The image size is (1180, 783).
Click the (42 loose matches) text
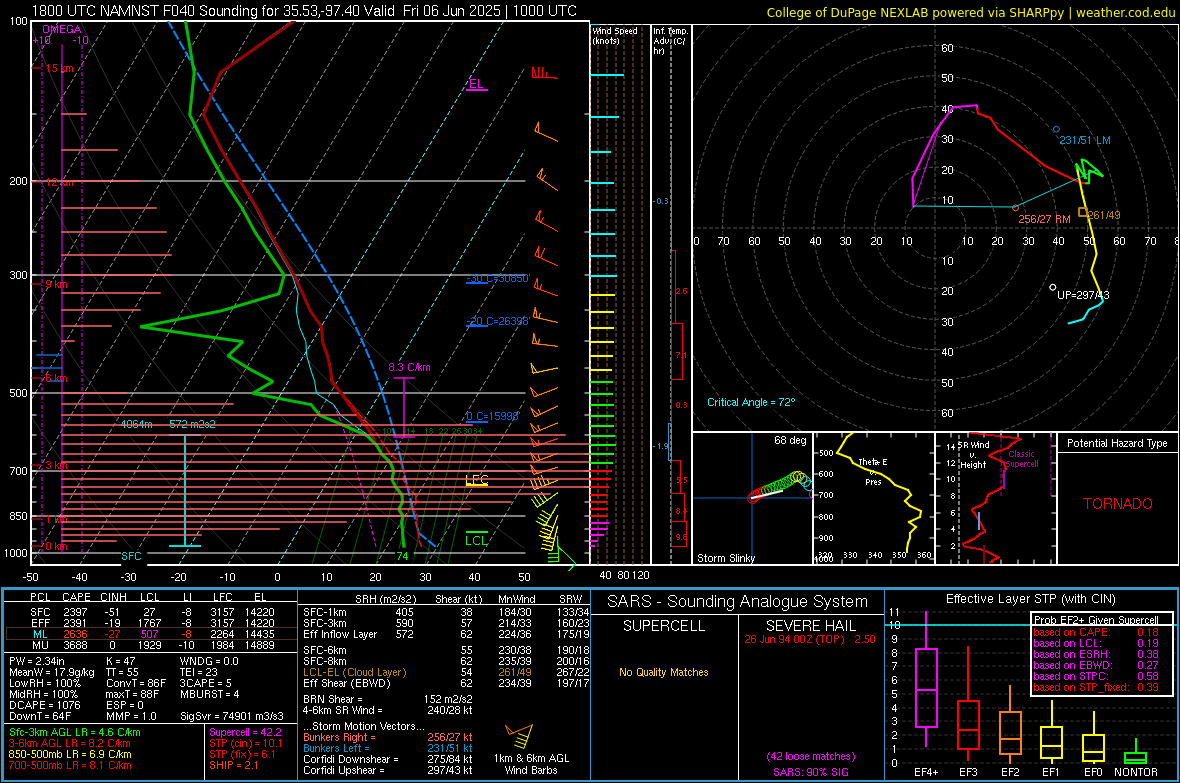pyautogui.click(x=810, y=757)
